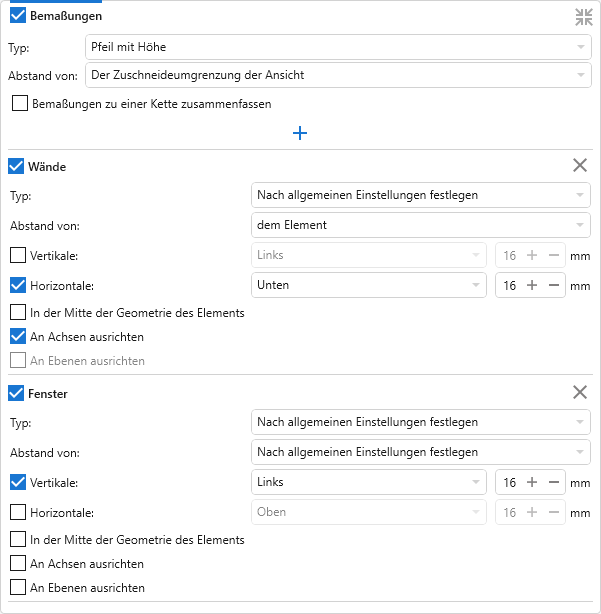601x614 pixels.
Task: Collapse the Bemaßungen panel with arrows icon
Action: [583, 17]
